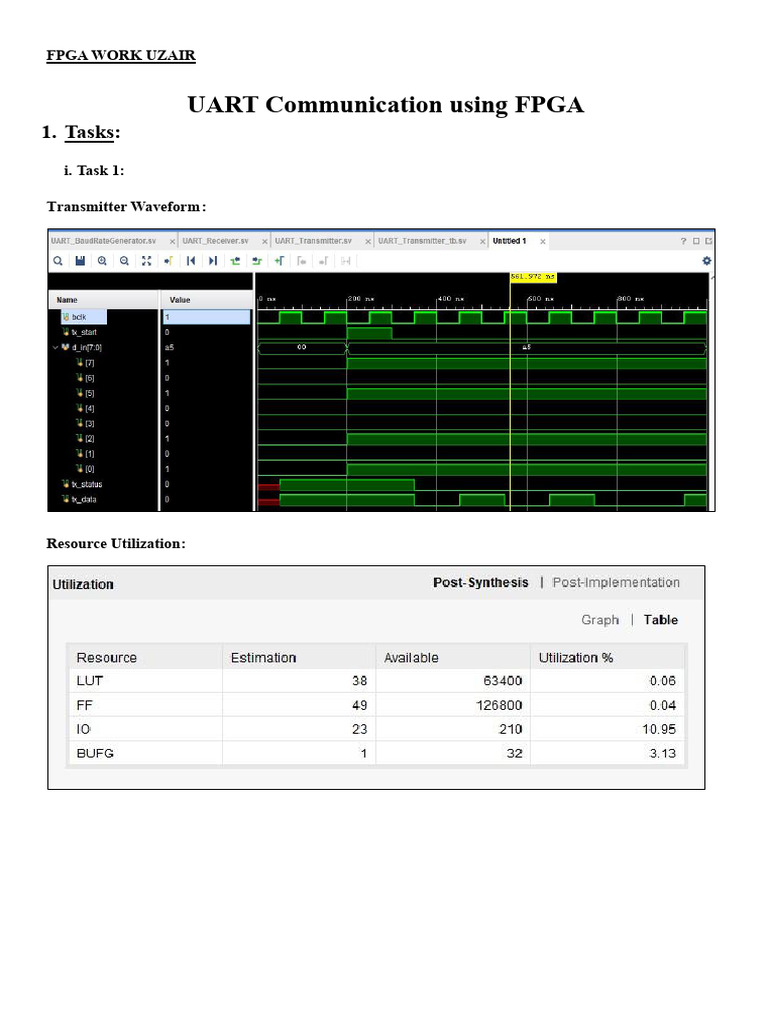The width and height of the screenshot is (768, 1024).
Task: Click the a5 value of d_in
Action: pyautogui.click(x=169, y=347)
